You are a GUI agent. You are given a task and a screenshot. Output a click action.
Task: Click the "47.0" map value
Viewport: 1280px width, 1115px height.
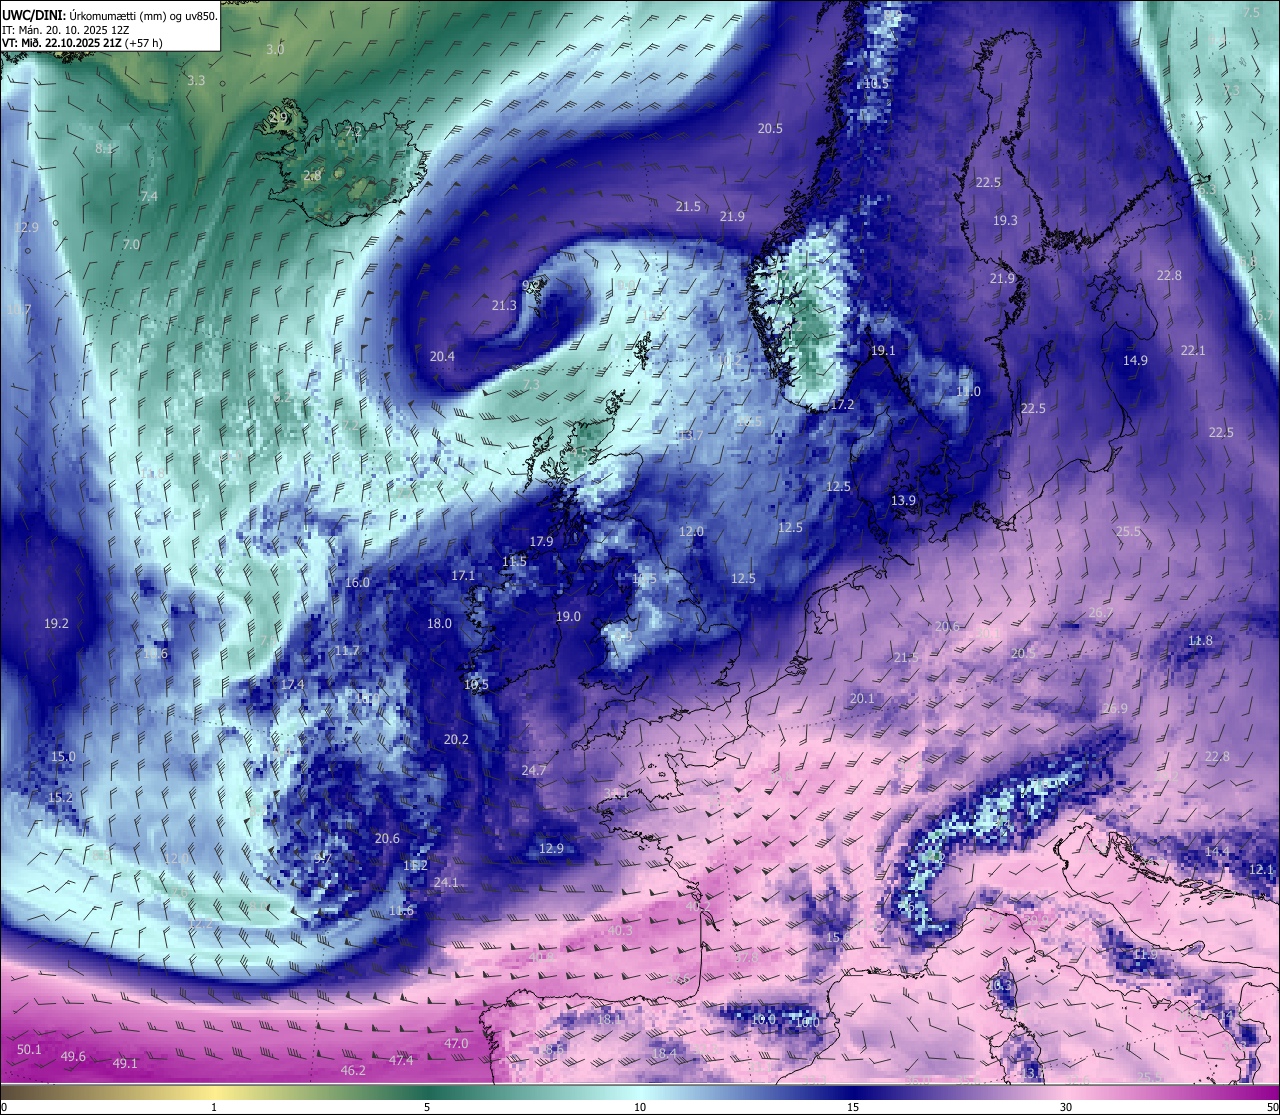(455, 1043)
